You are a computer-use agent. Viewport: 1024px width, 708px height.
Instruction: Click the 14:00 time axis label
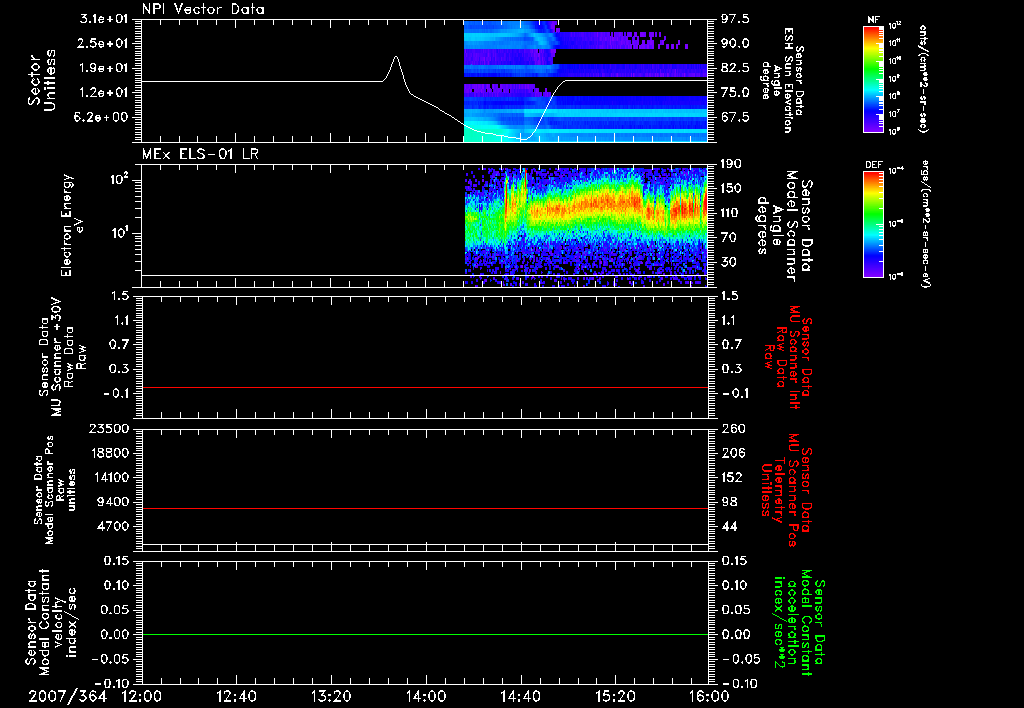(426, 696)
